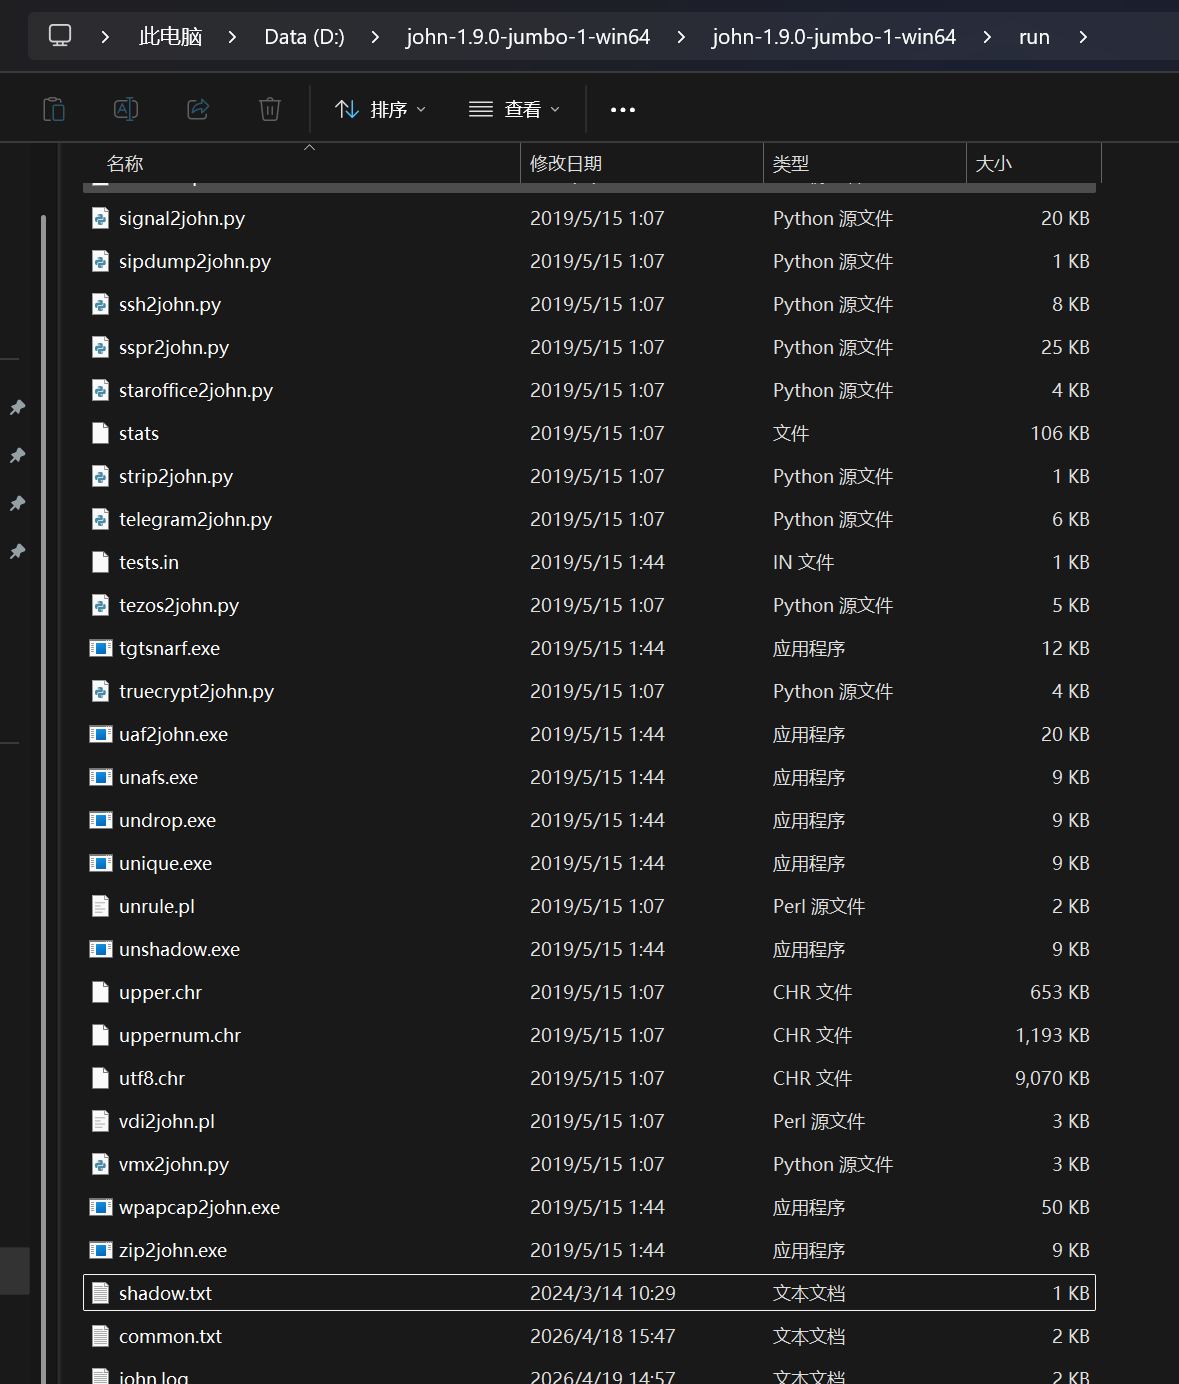Select the uppernum.chr file

coord(590,1035)
